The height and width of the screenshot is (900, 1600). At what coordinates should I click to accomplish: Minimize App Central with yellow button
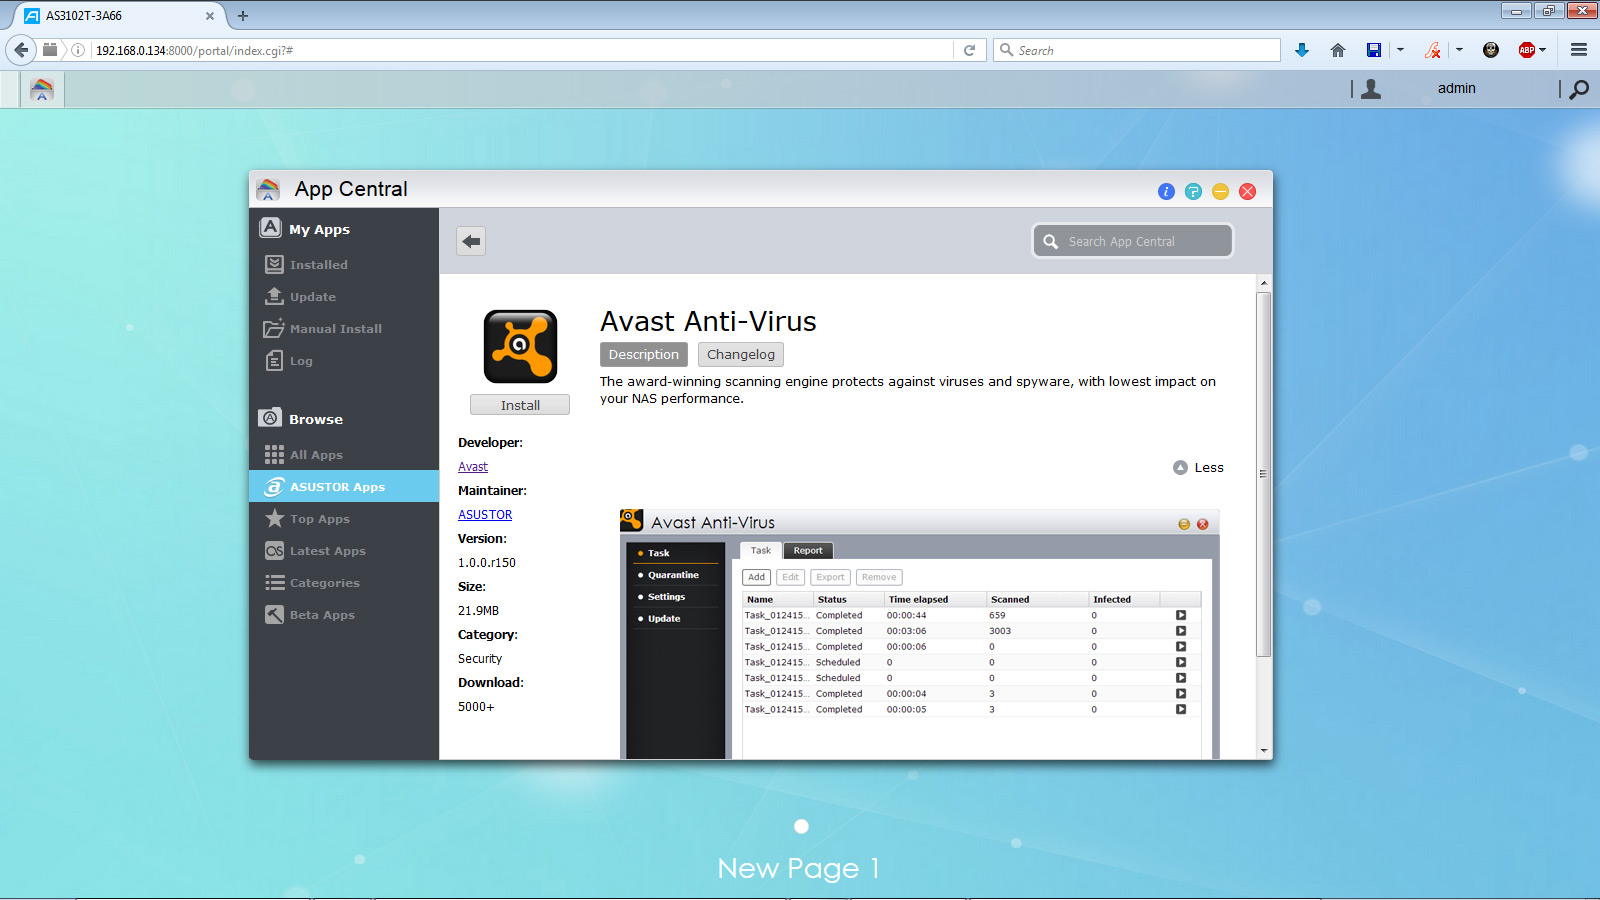(x=1220, y=191)
